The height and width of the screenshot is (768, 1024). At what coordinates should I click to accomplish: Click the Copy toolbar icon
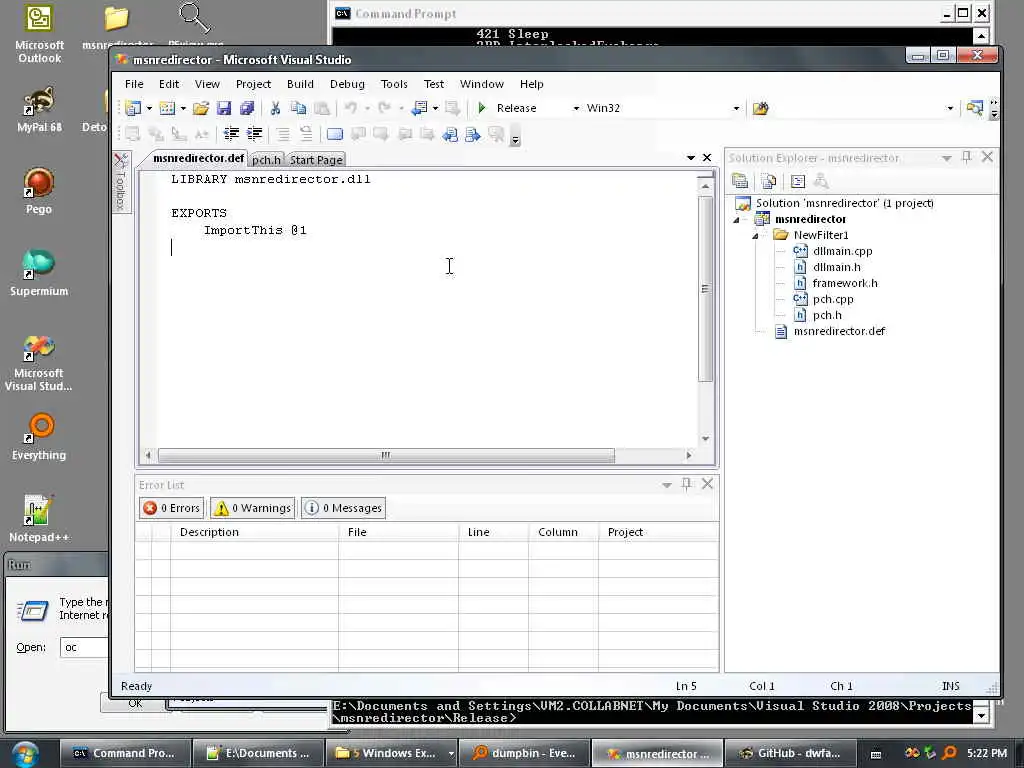pos(298,108)
